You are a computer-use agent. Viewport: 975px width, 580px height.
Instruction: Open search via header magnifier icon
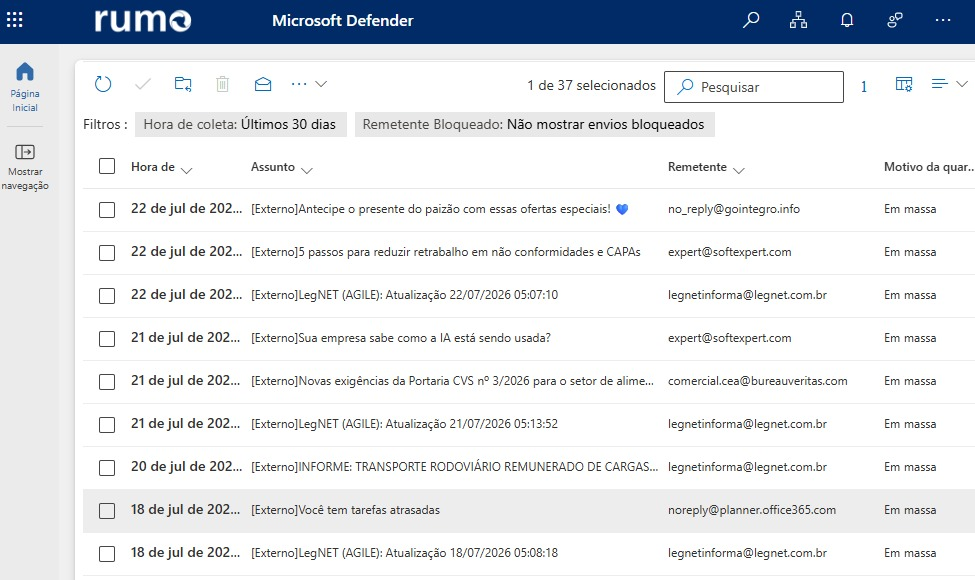(751, 21)
